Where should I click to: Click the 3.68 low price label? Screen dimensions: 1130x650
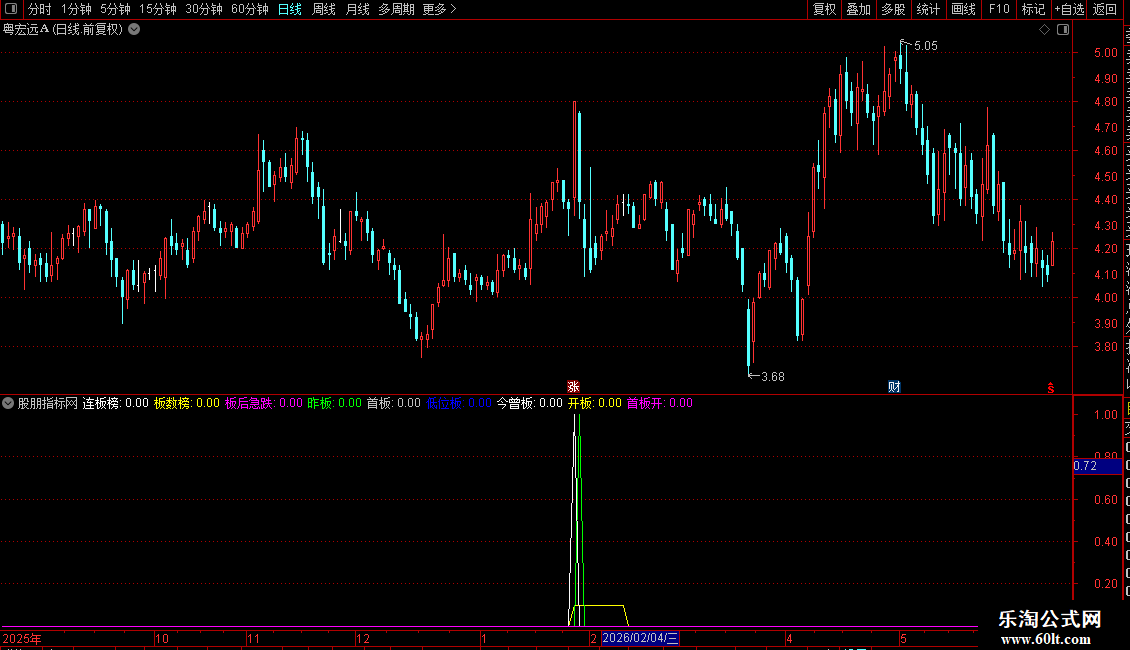(x=773, y=376)
